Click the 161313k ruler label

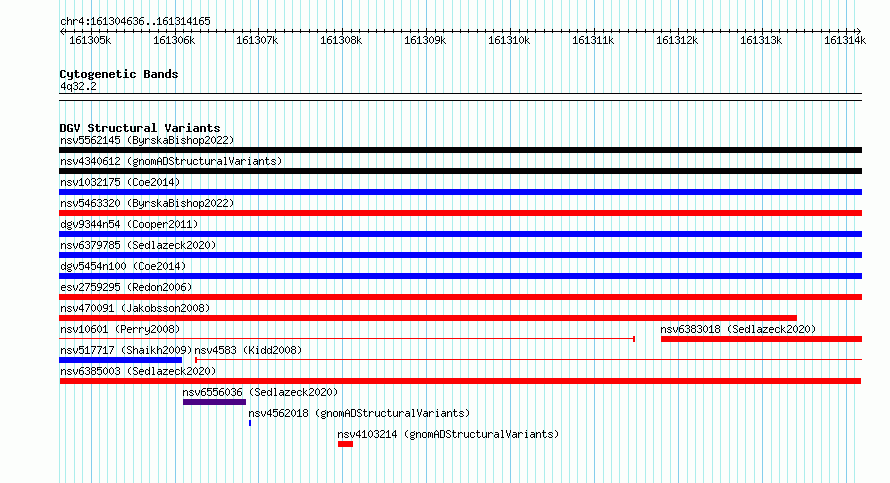point(761,40)
